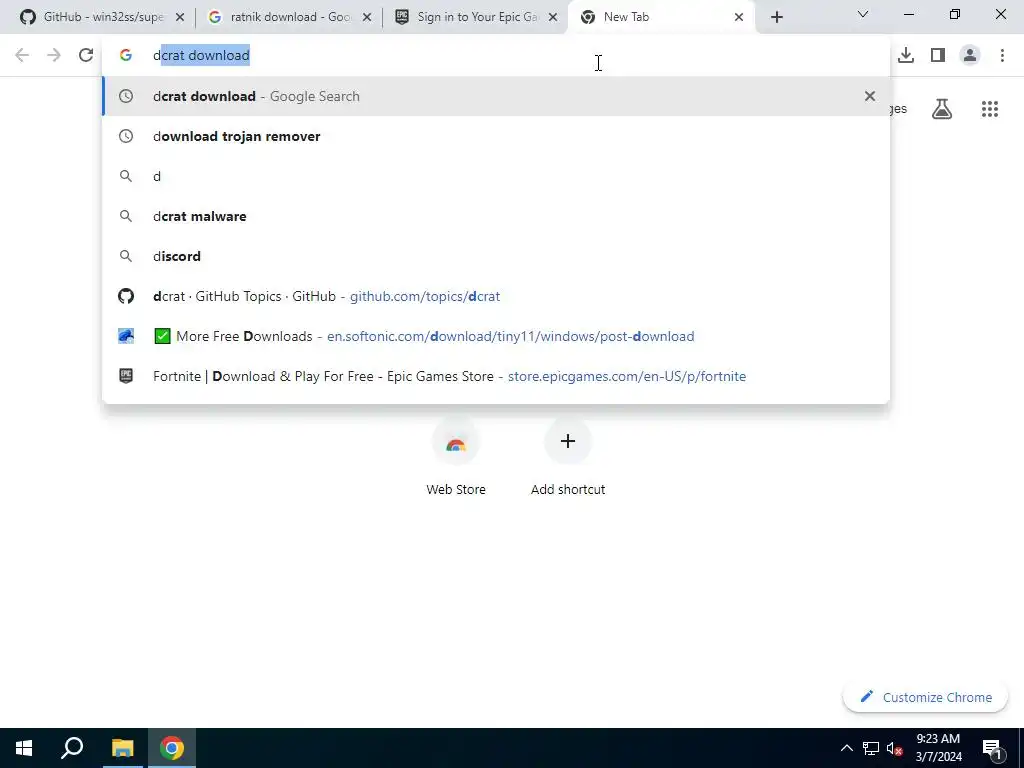Image resolution: width=1024 pixels, height=768 pixels.
Task: Open the Web Store shortcut
Action: point(456,456)
